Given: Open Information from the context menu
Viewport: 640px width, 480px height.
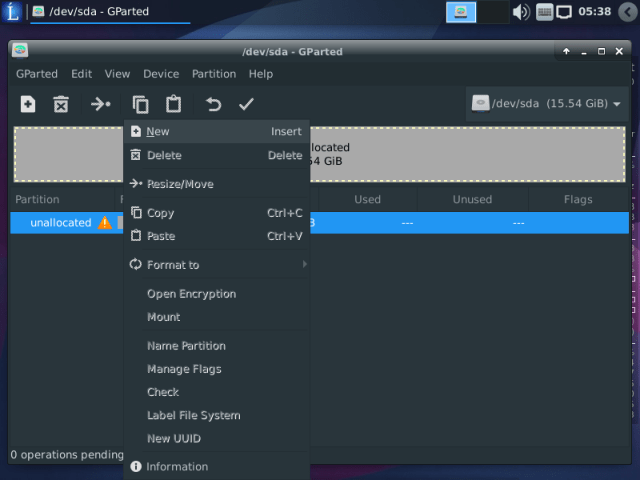Looking at the screenshot, I should [x=217, y=467].
